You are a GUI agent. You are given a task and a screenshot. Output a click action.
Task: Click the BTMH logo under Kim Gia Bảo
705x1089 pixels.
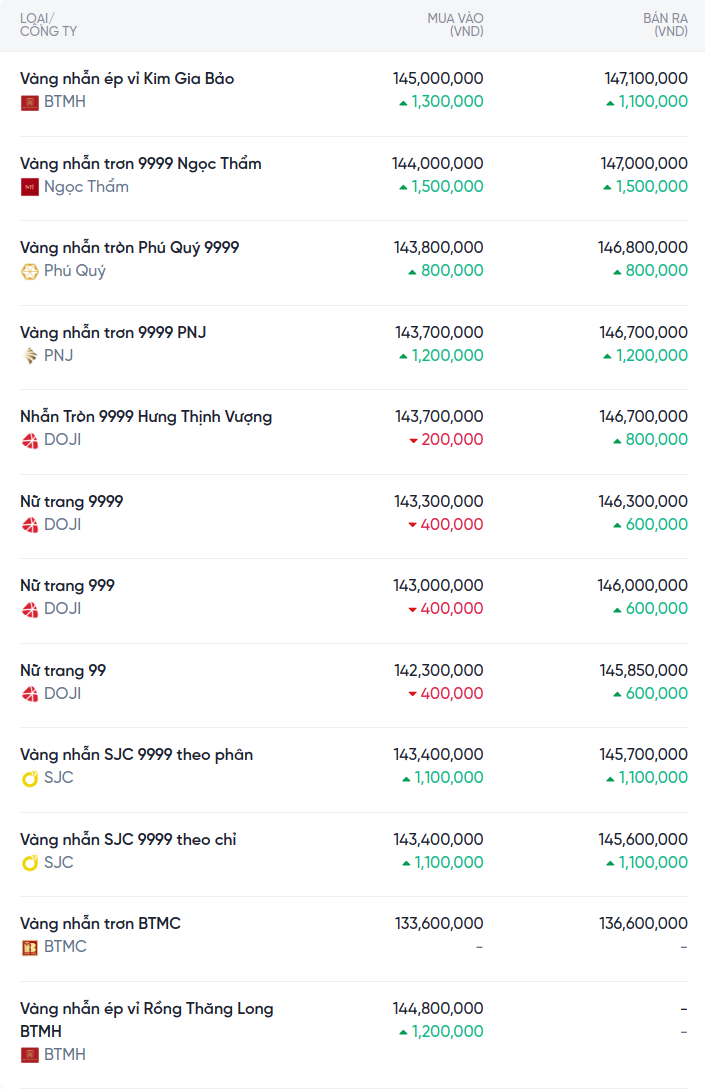pos(30,102)
